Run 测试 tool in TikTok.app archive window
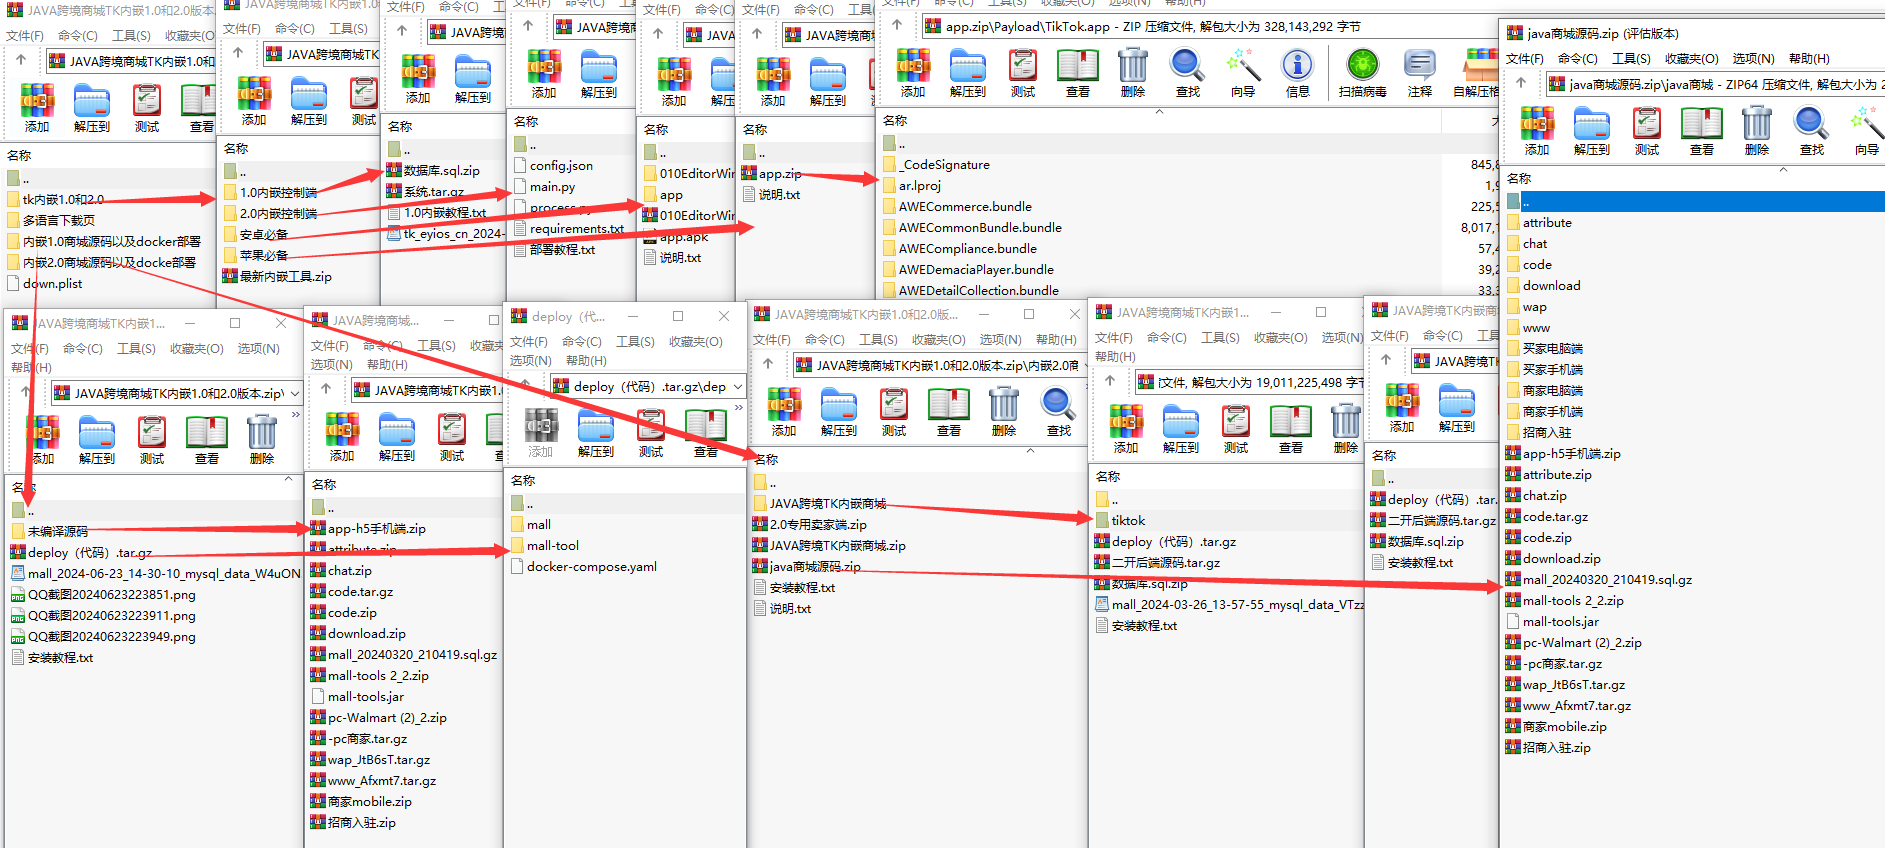Image resolution: width=1885 pixels, height=848 pixels. tap(1023, 73)
